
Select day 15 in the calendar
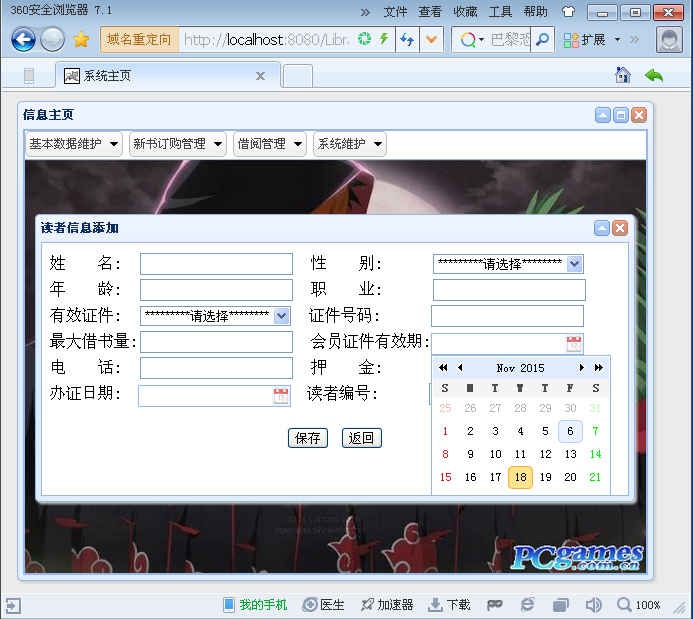point(446,477)
